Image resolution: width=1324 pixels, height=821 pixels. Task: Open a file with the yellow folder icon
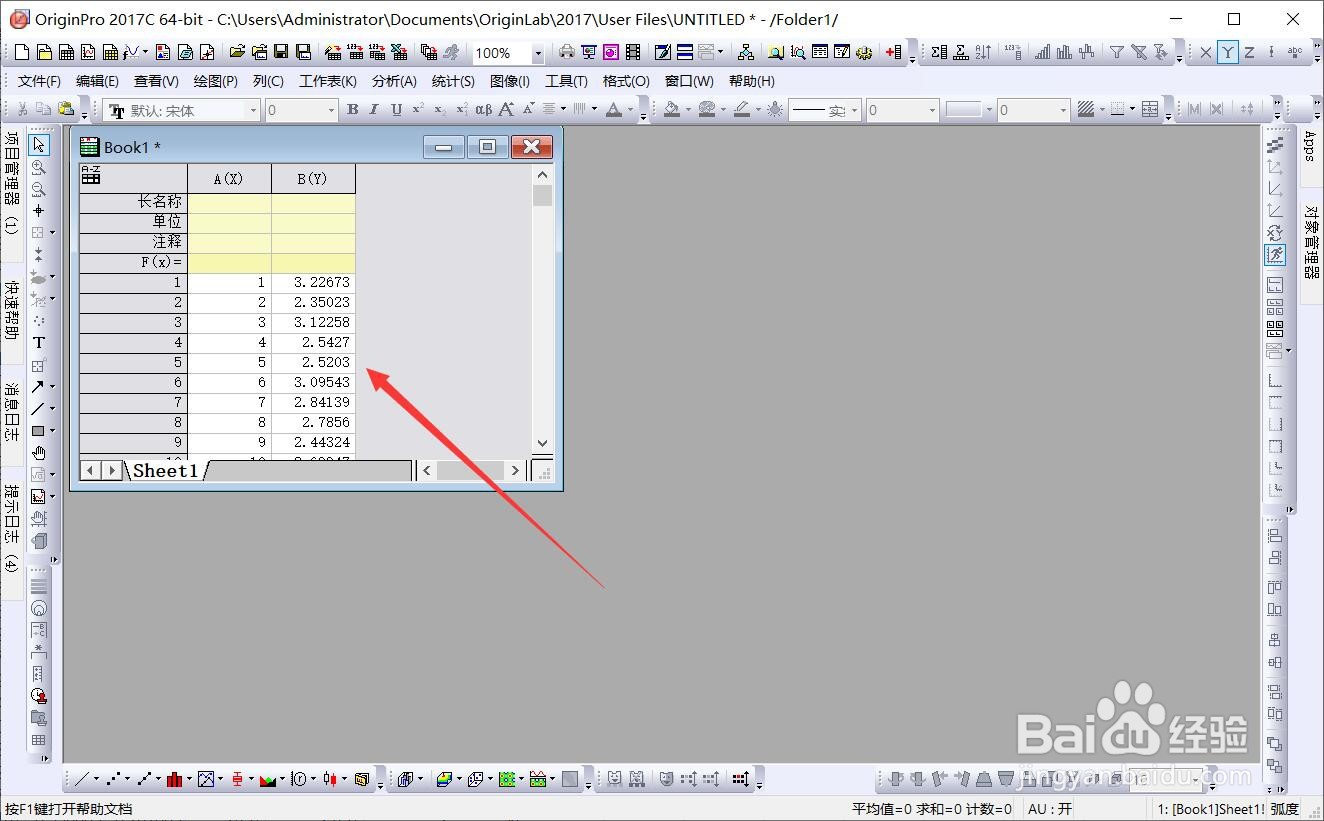tap(237, 52)
